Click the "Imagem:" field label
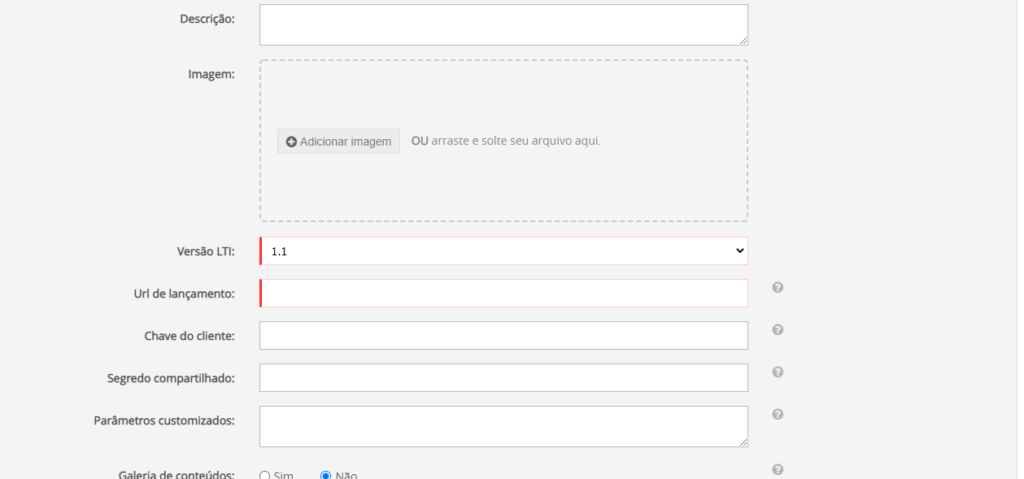1024x479 pixels. coord(211,74)
